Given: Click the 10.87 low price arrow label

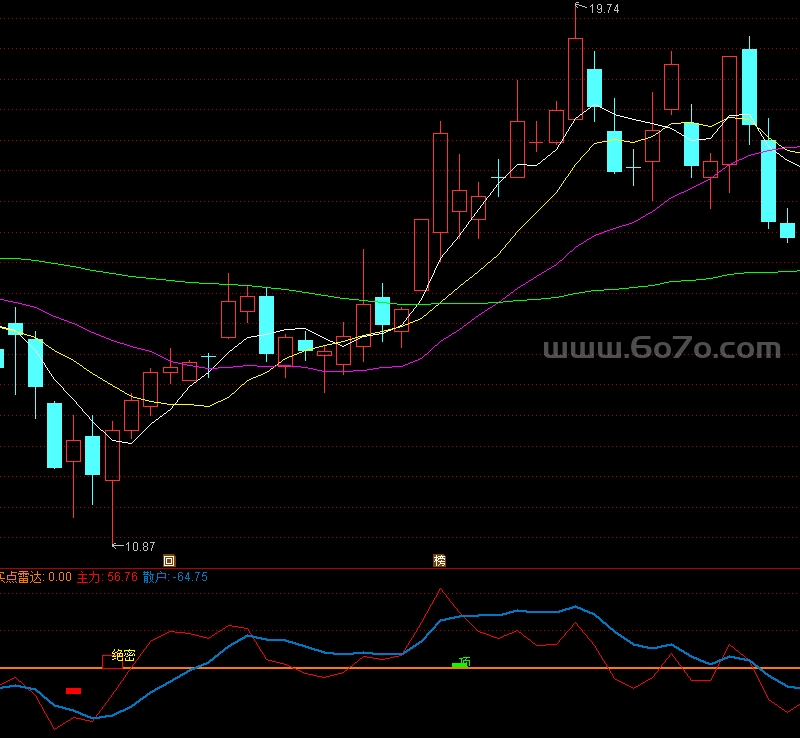Looking at the screenshot, I should click(134, 547).
